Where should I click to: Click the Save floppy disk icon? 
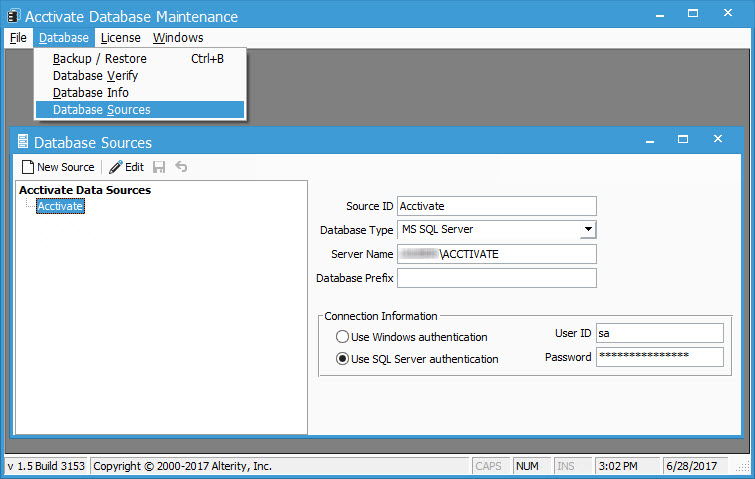(159, 167)
